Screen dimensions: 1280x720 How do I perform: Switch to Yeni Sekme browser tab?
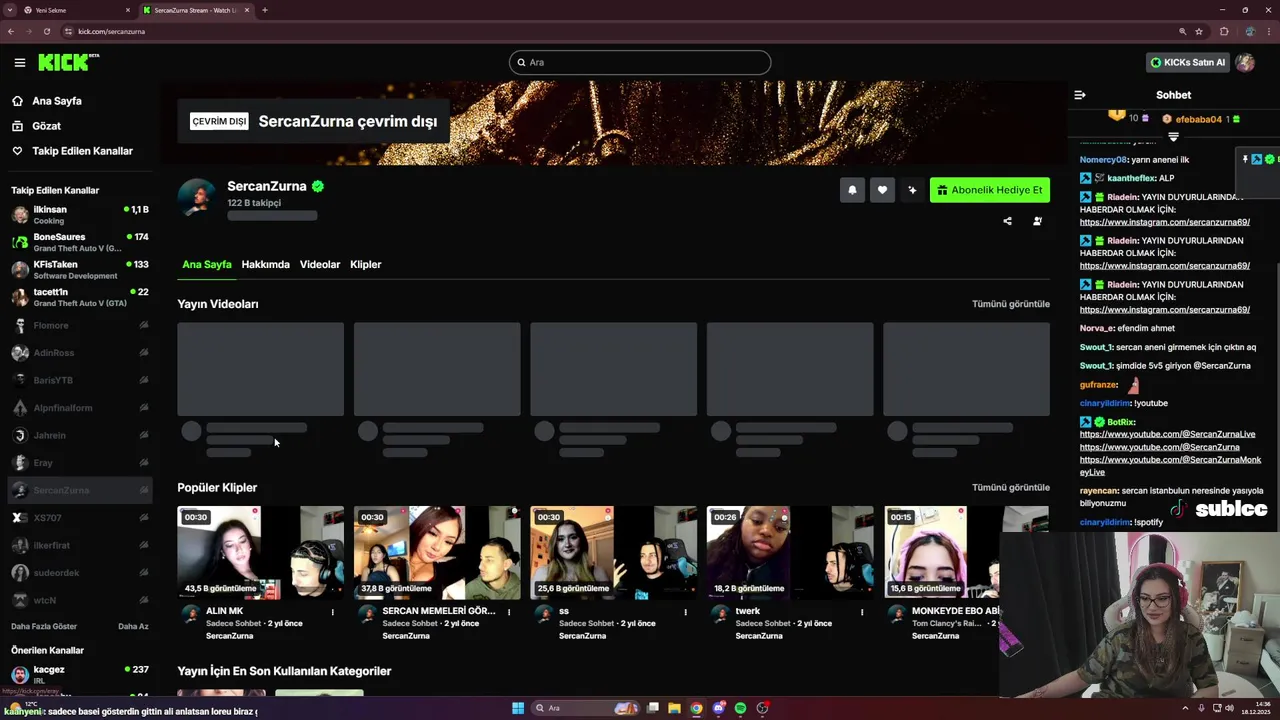coord(77,10)
